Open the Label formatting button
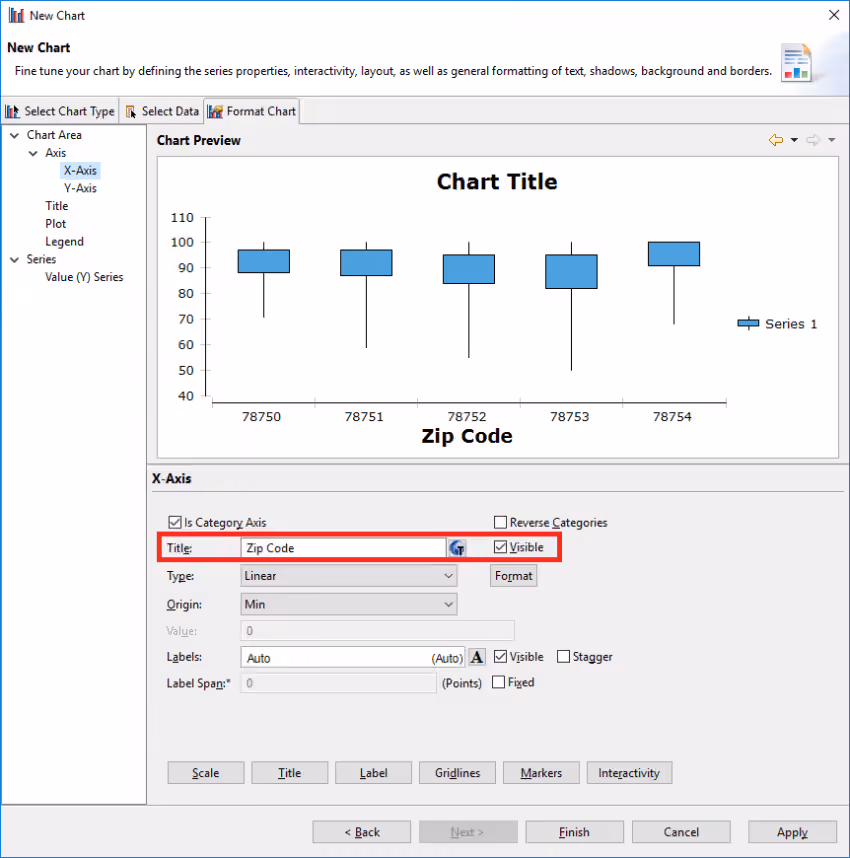 pos(373,773)
